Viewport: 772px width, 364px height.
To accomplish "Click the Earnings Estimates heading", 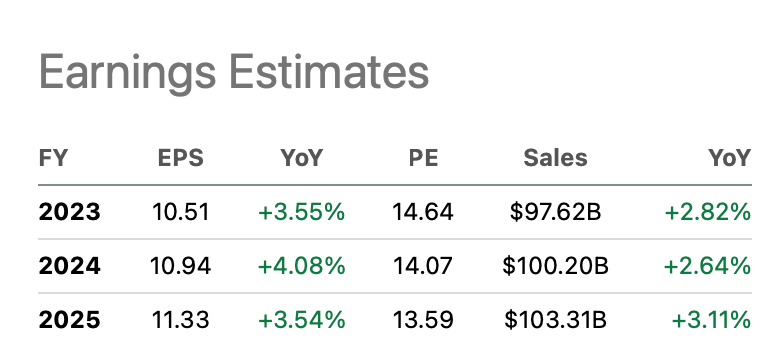I will tap(234, 74).
